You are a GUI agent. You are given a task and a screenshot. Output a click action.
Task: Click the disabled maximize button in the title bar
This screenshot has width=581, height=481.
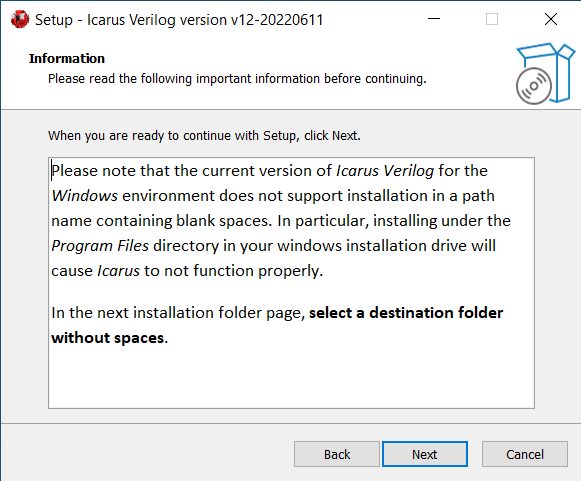coord(492,19)
